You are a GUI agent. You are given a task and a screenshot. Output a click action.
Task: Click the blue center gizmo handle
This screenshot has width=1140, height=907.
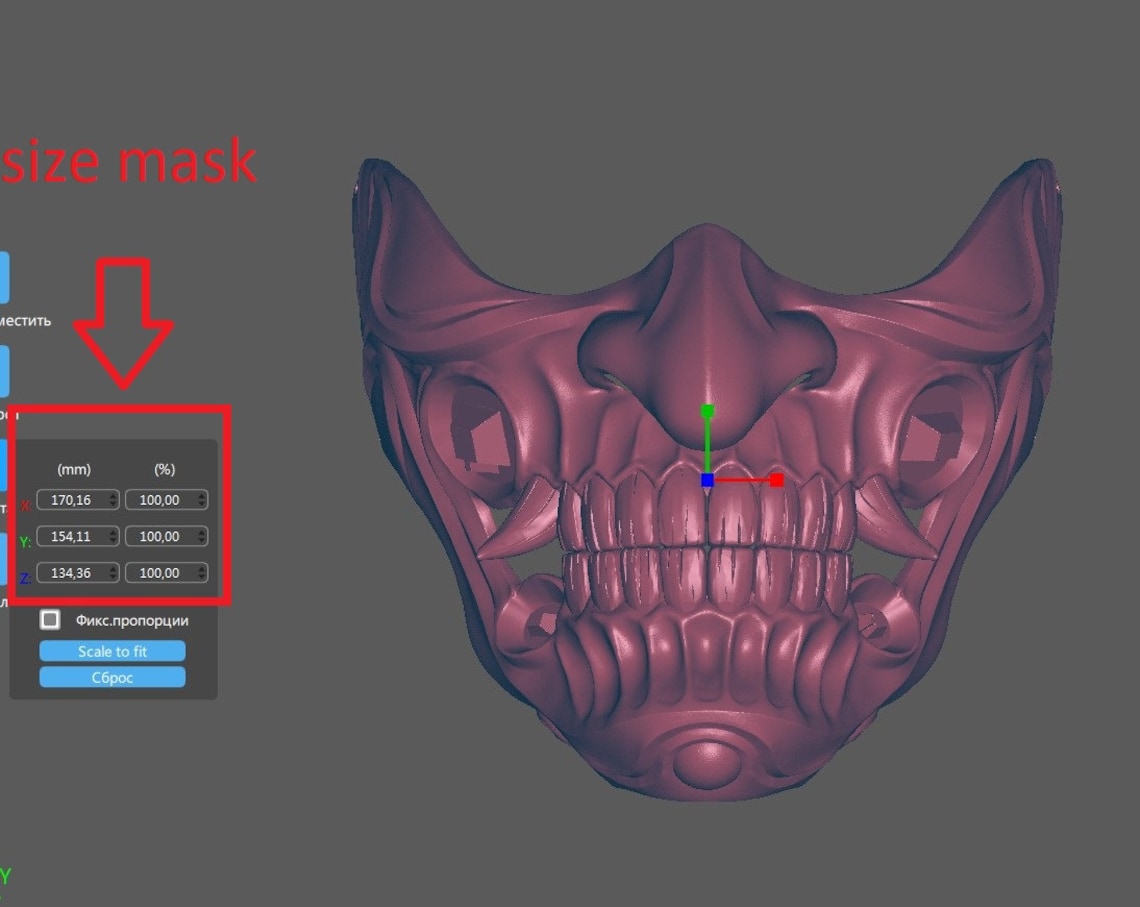click(708, 479)
